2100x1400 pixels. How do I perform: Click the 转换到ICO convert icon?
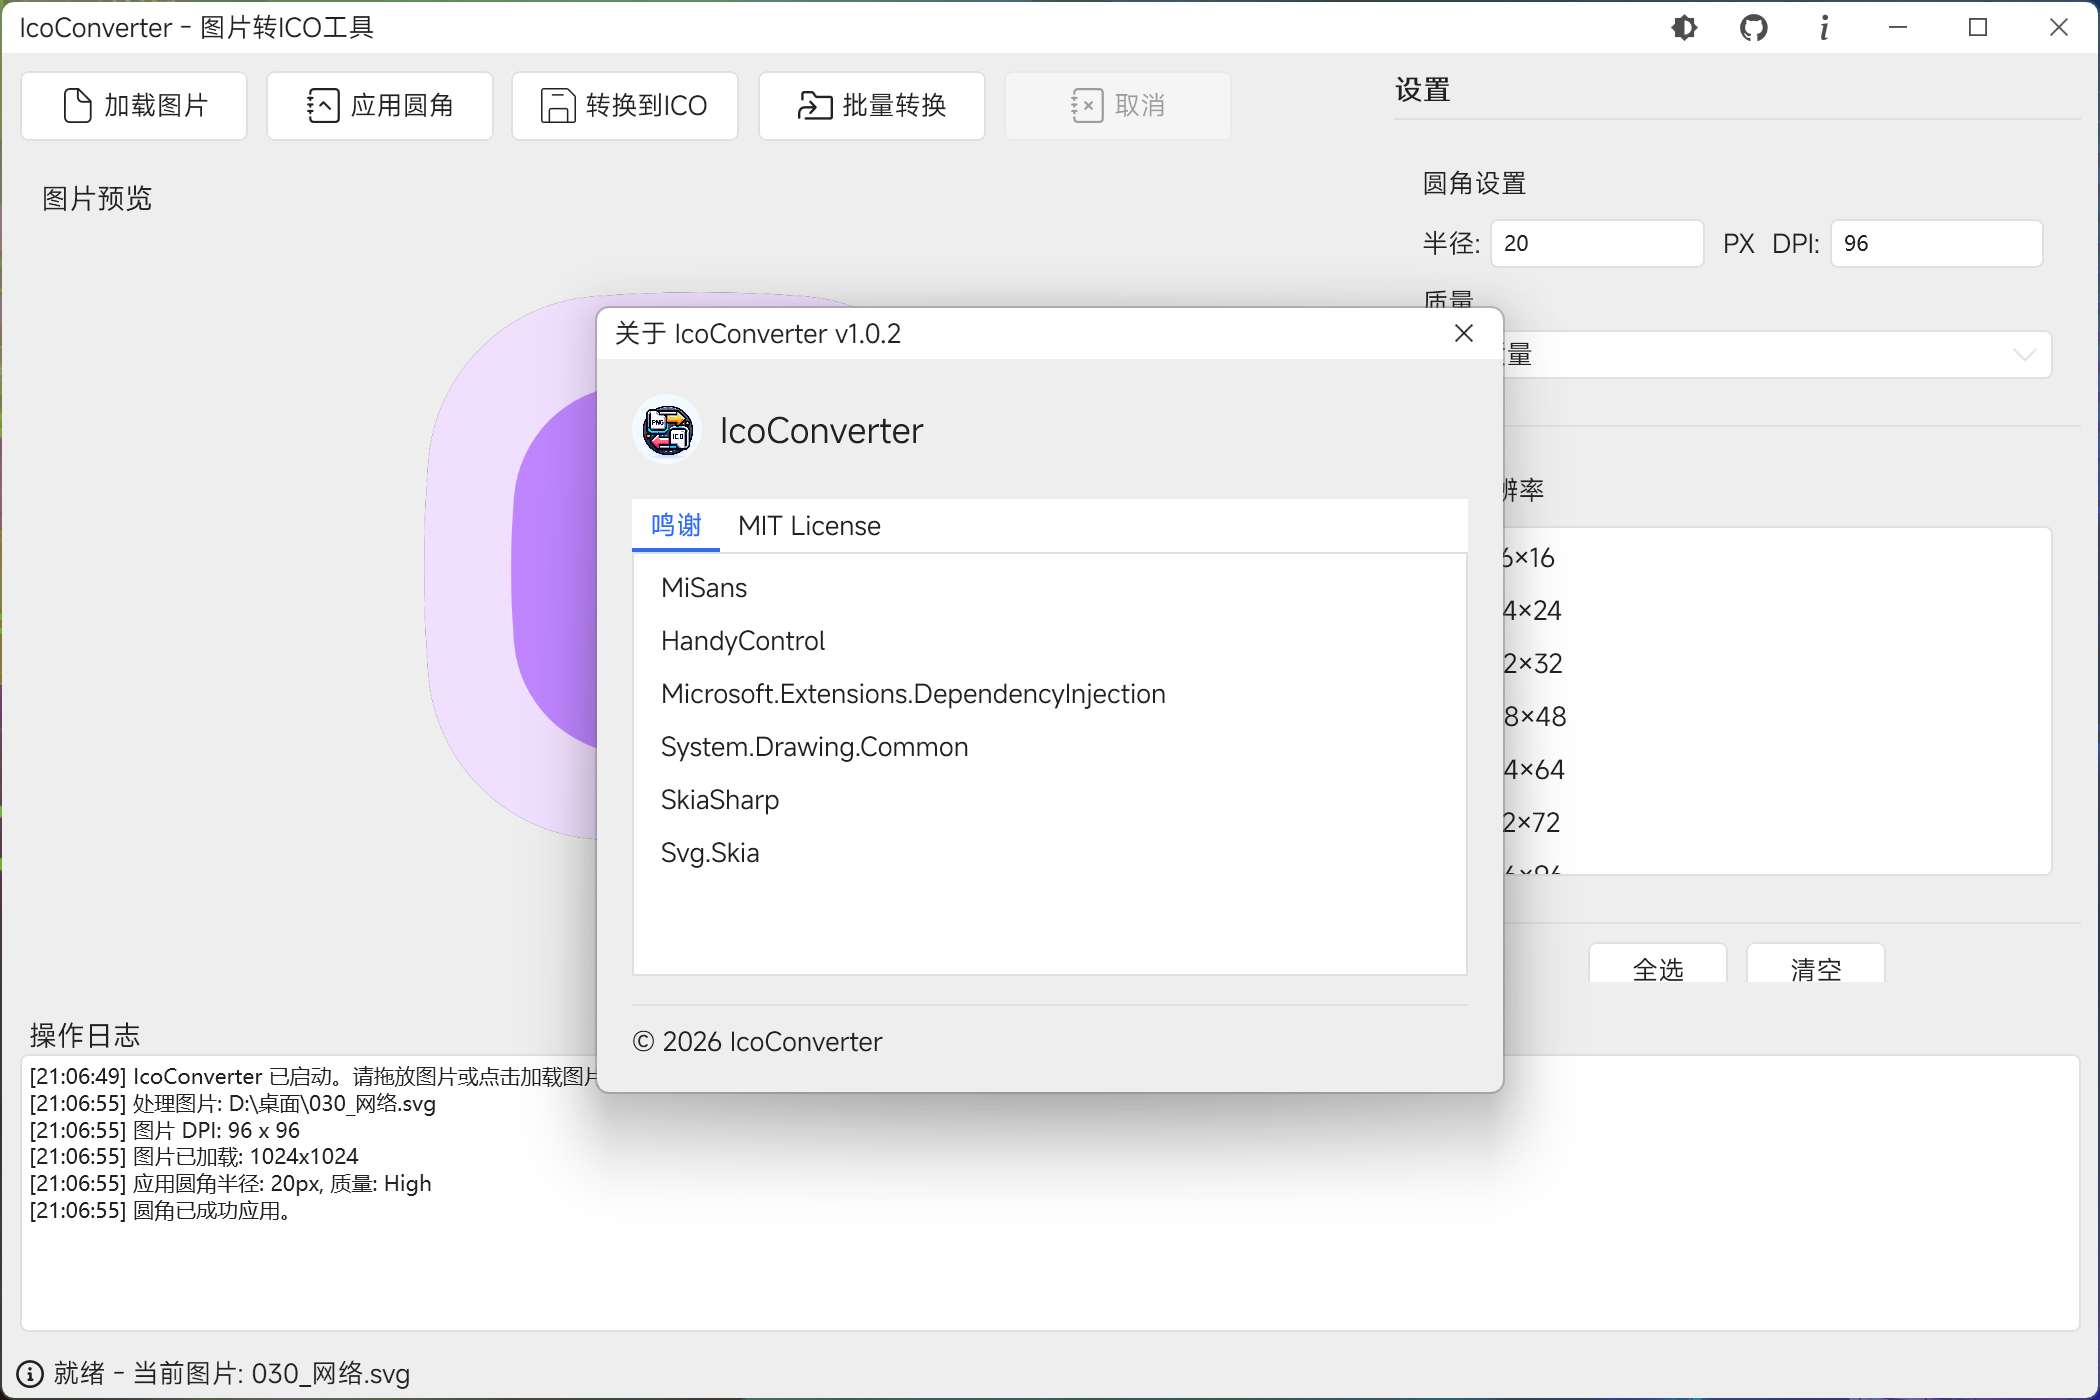624,105
